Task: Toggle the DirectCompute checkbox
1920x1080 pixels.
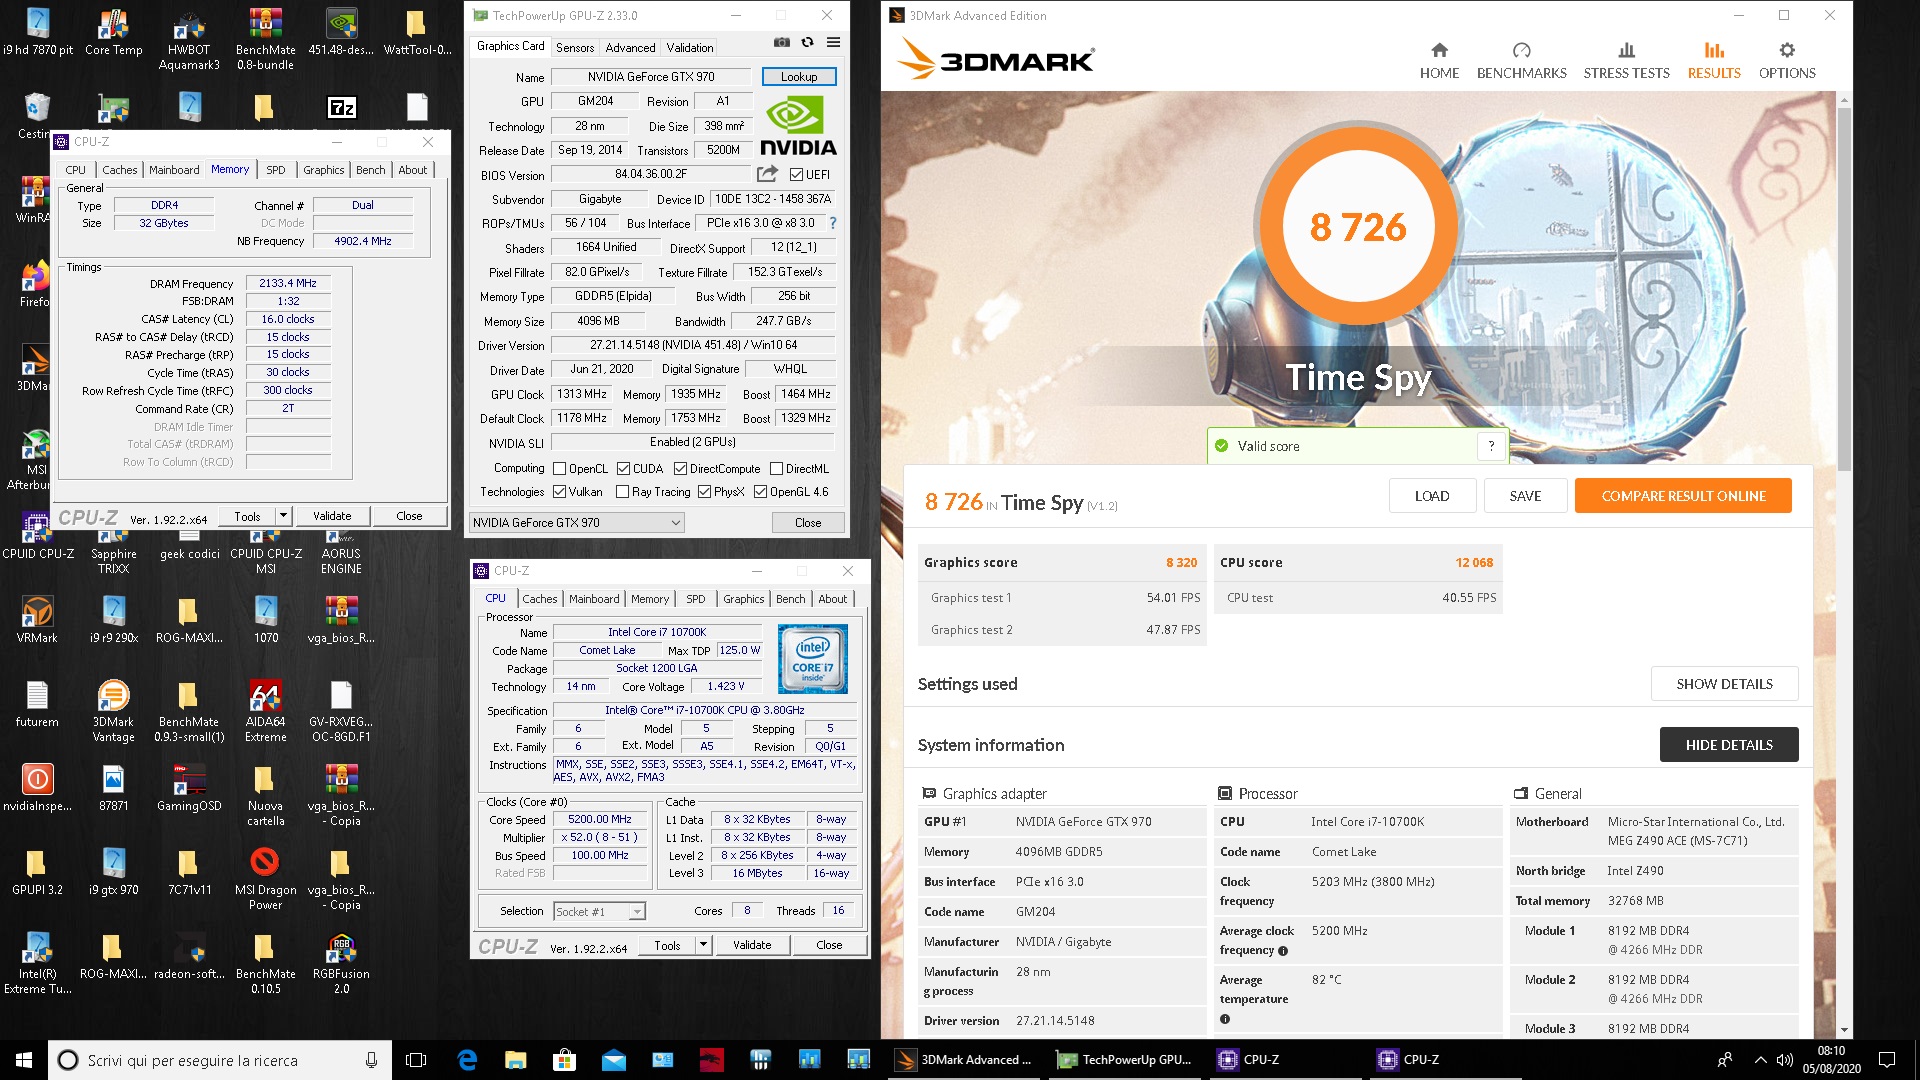Action: tap(680, 468)
